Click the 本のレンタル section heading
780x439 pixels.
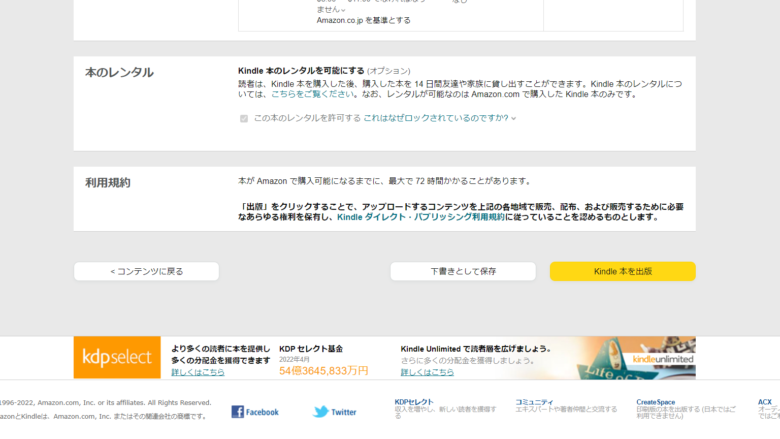119,73
